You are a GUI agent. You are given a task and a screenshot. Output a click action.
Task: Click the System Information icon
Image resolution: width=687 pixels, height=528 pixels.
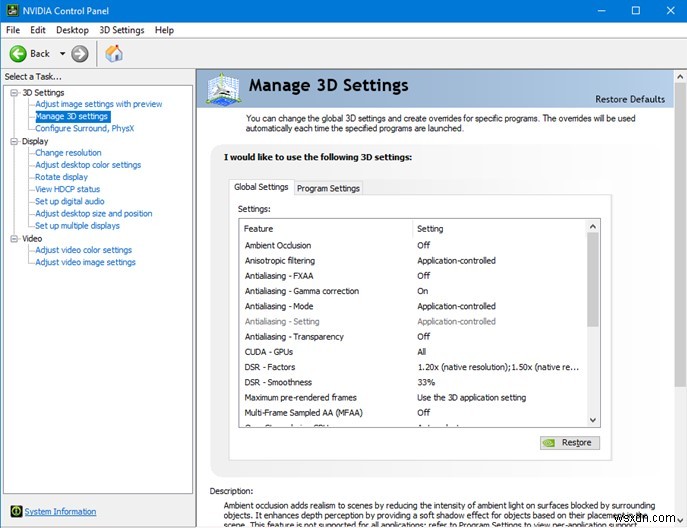(x=14, y=511)
